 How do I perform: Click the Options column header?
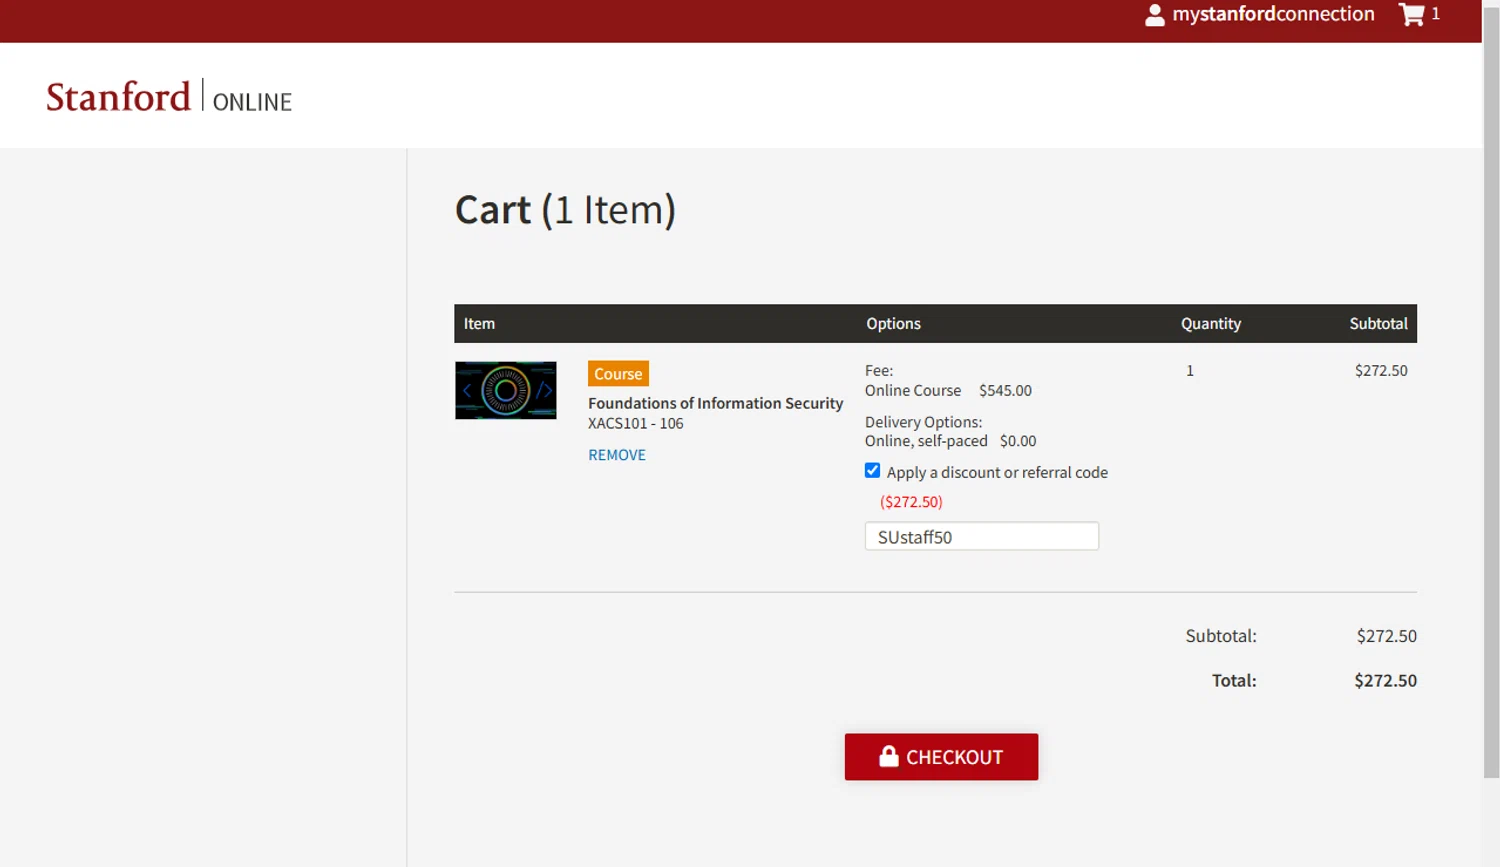coord(893,324)
